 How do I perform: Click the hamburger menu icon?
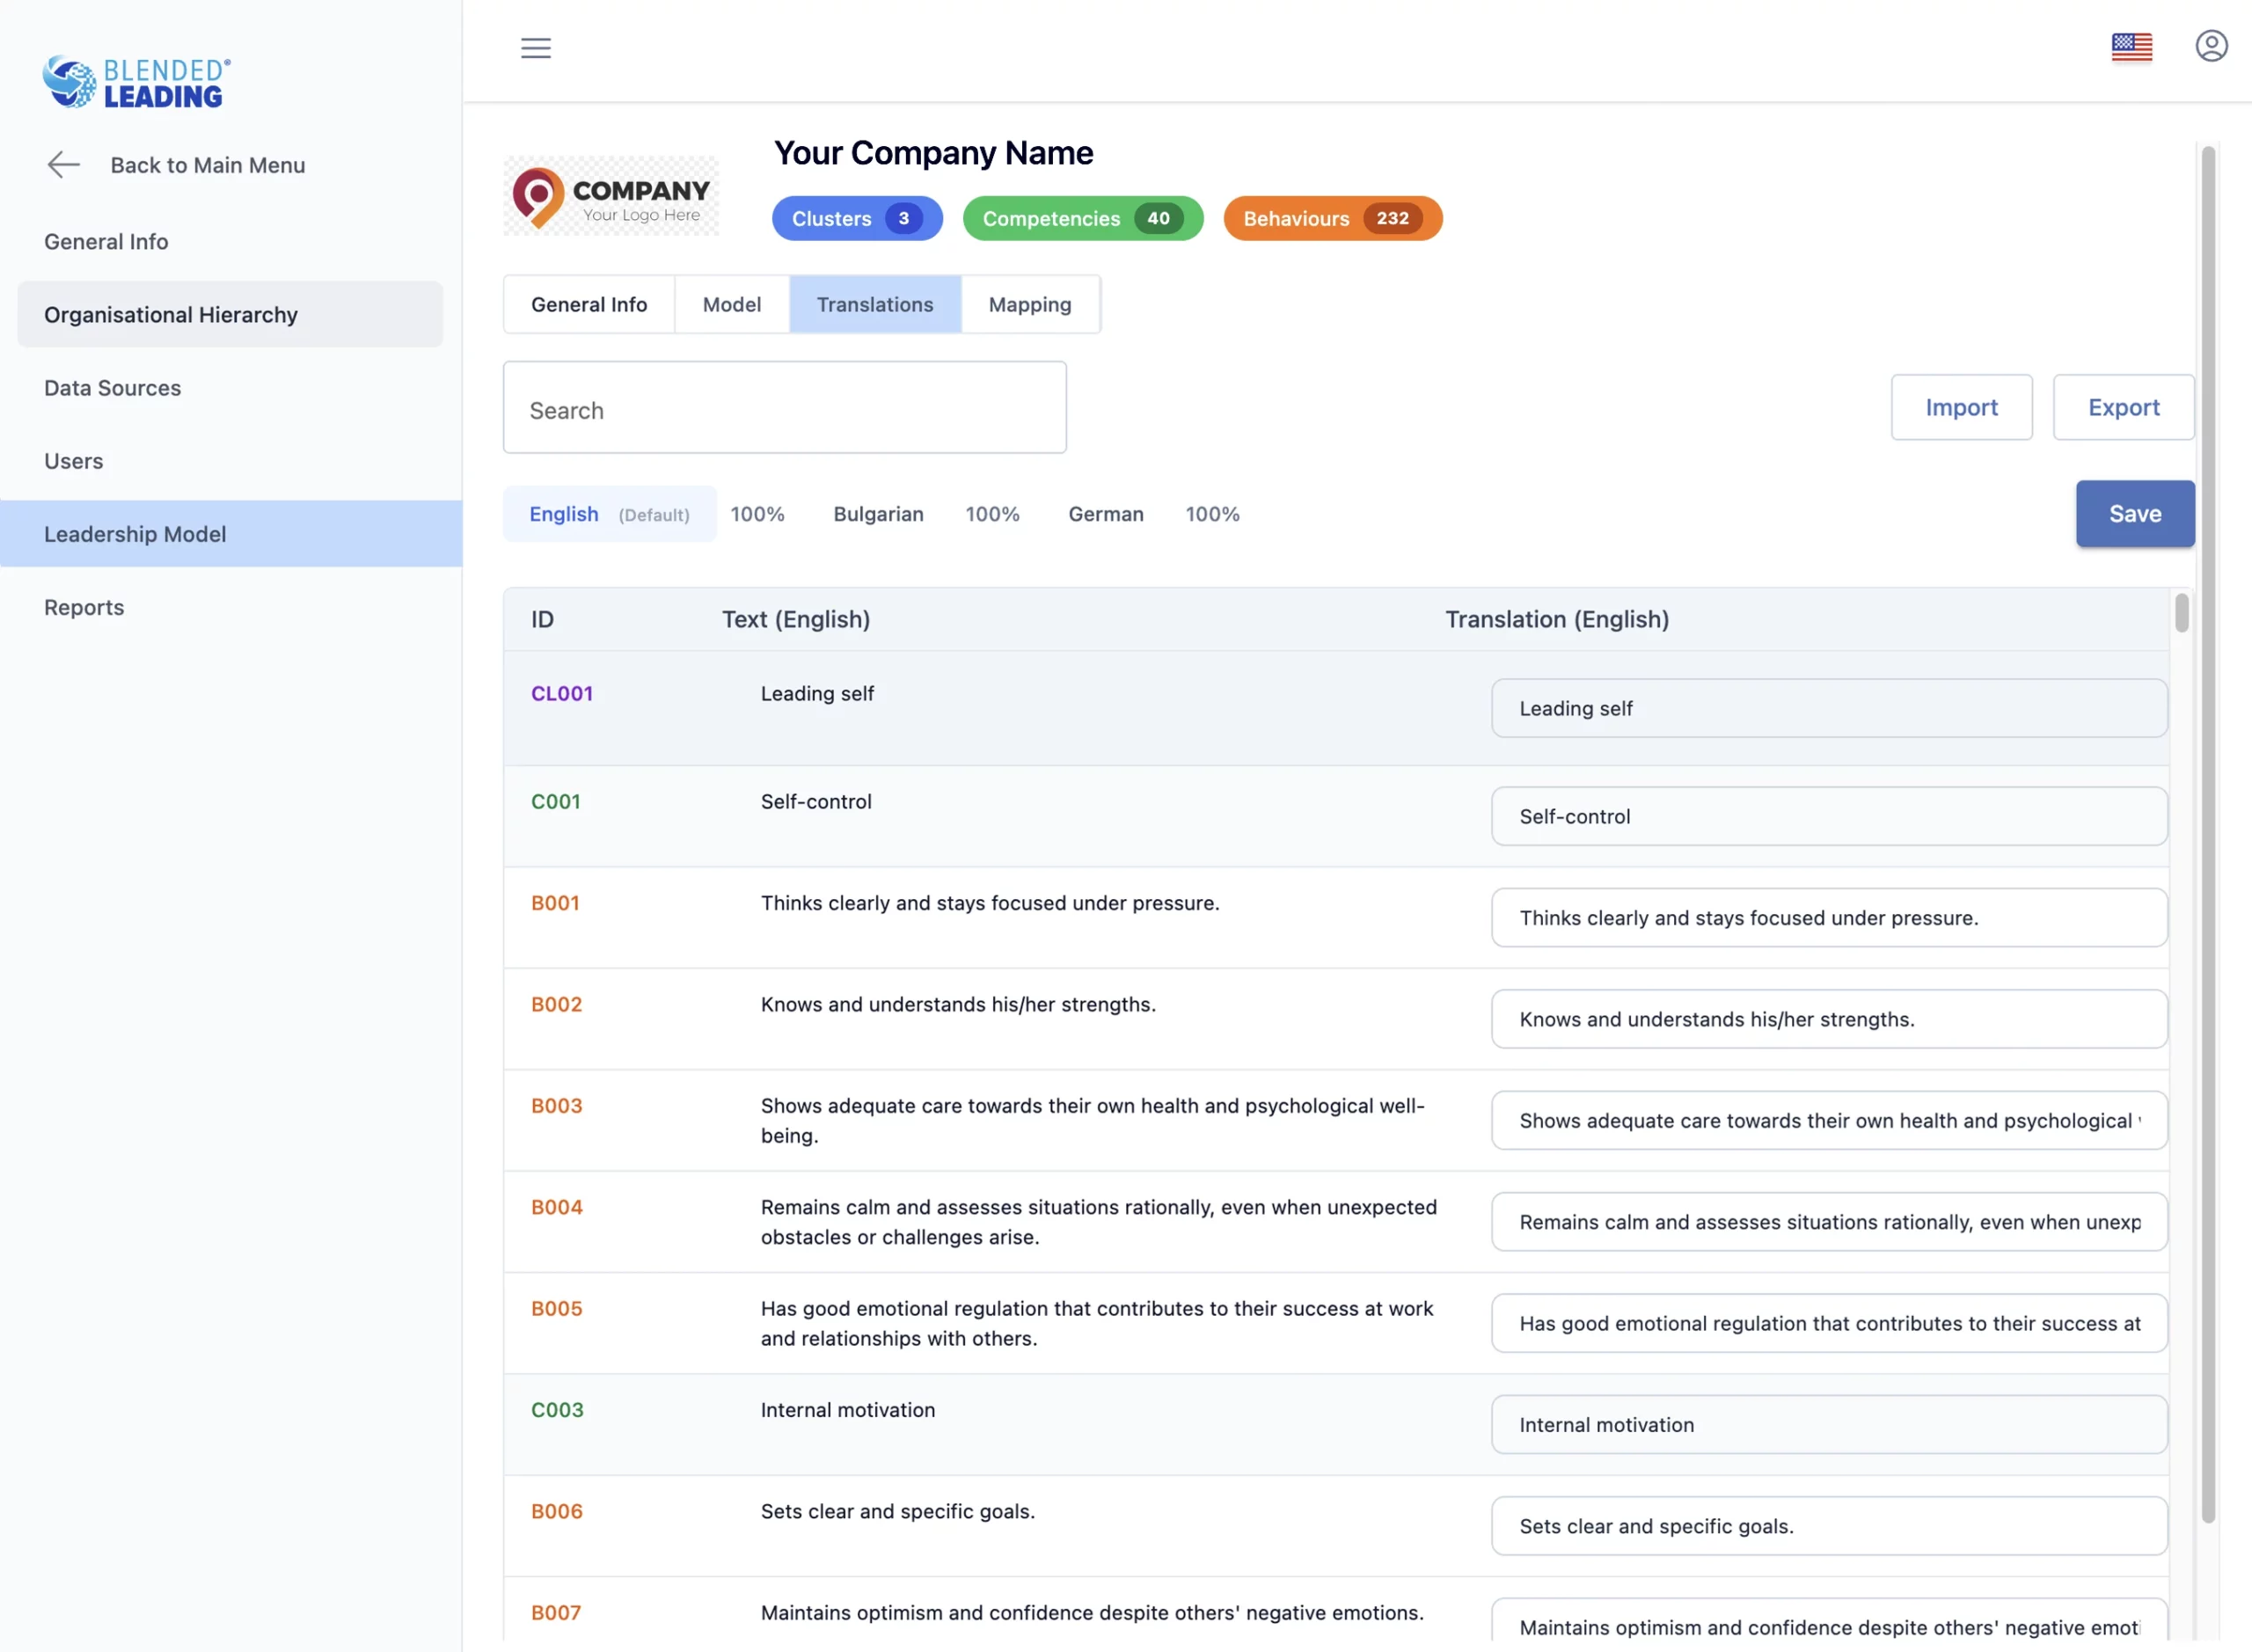click(x=535, y=48)
